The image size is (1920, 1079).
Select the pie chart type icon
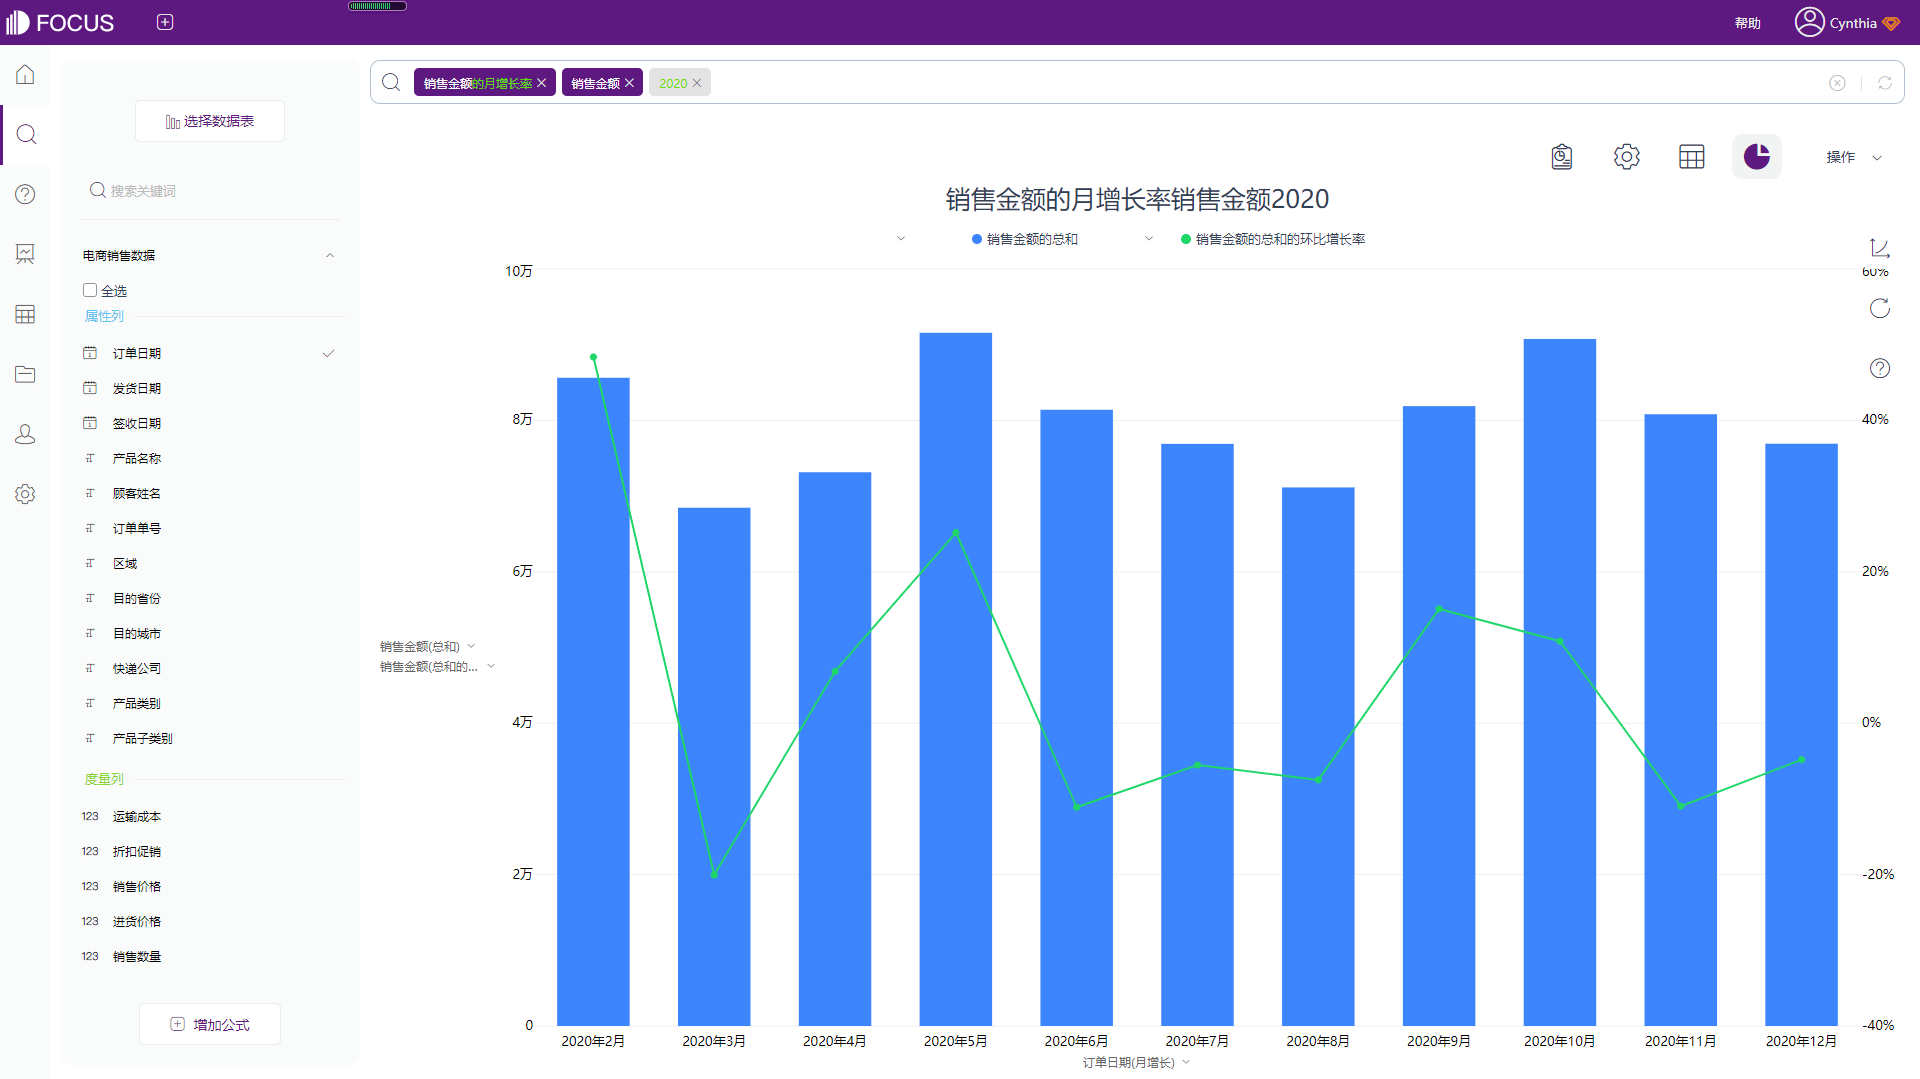[1756, 157]
